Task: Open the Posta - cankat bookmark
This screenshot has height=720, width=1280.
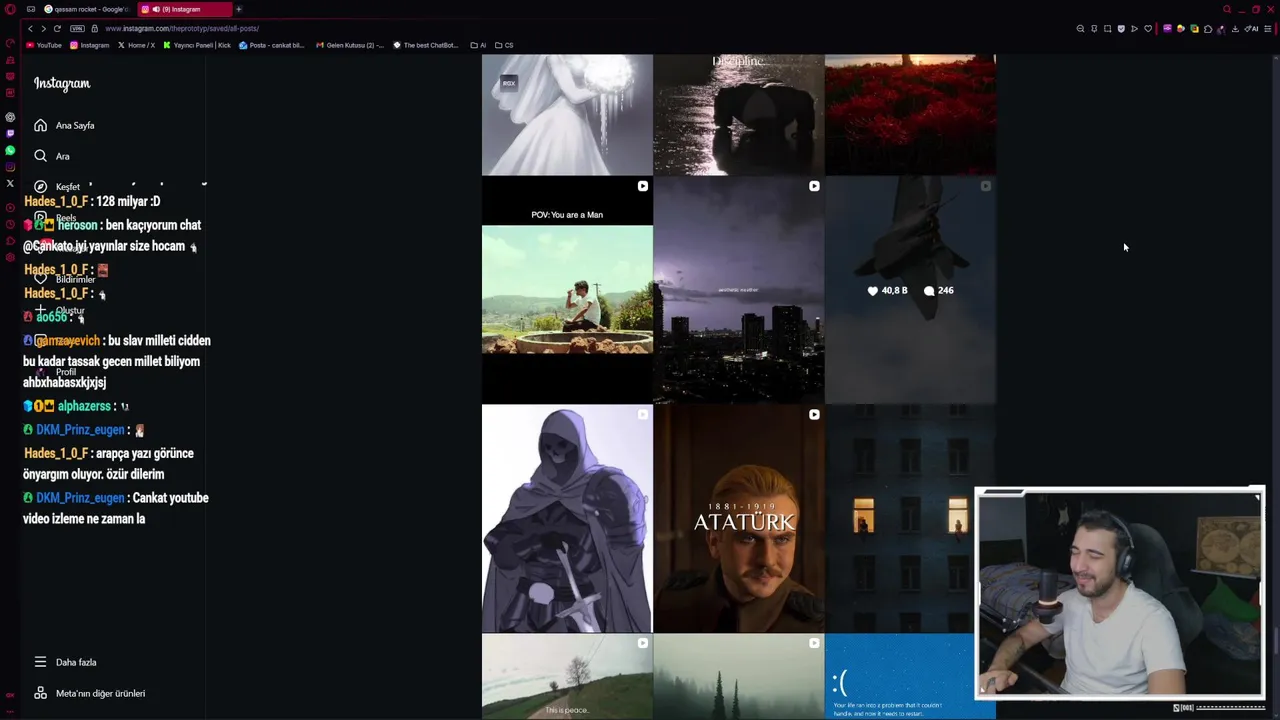Action: 272,45
